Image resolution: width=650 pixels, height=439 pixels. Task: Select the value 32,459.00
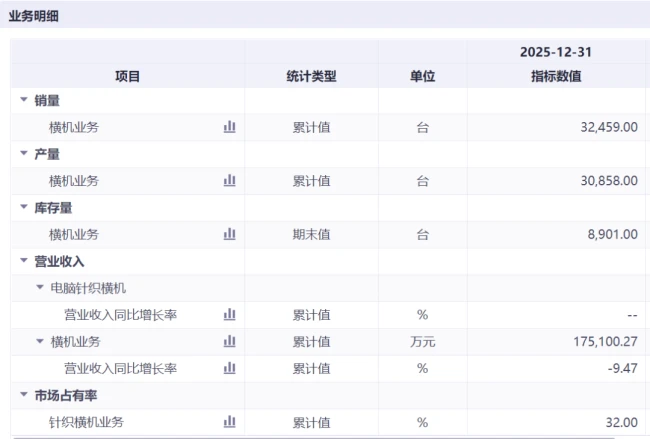pyautogui.click(x=609, y=127)
